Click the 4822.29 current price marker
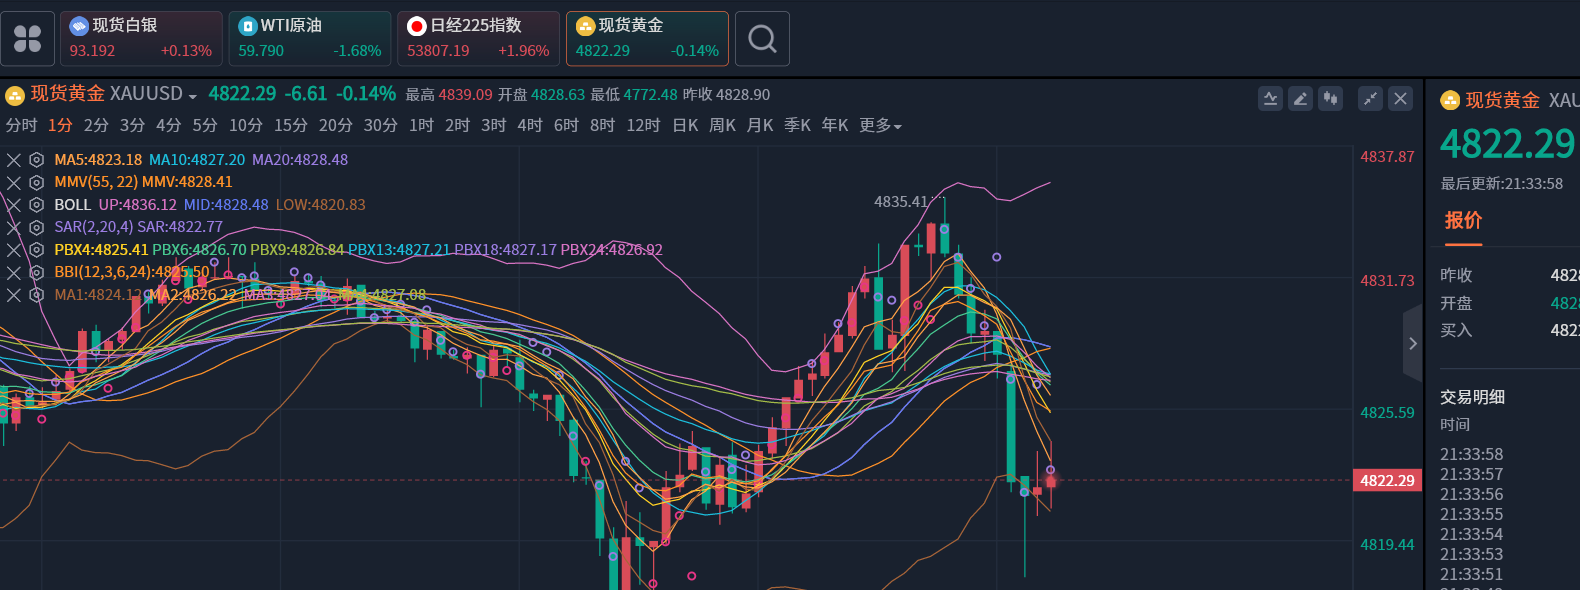This screenshot has width=1580, height=590. [1387, 481]
